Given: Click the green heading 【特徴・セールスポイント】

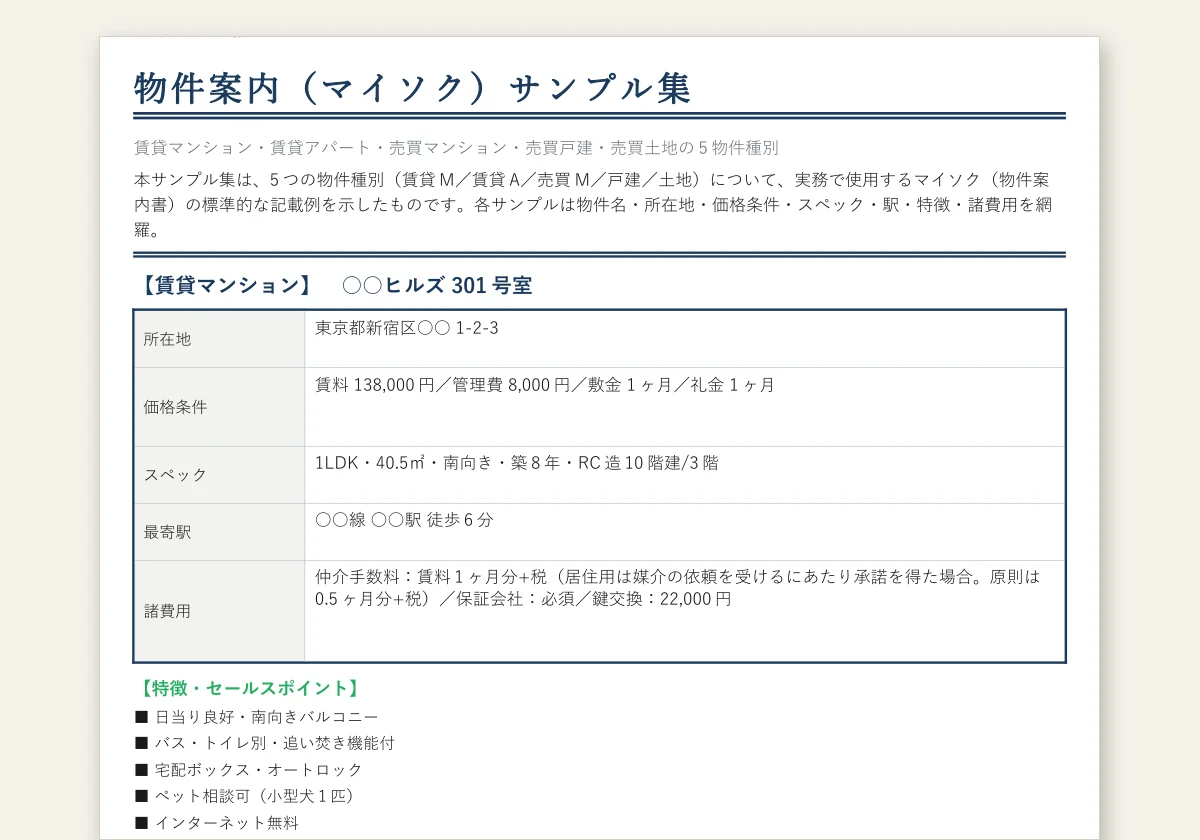Looking at the screenshot, I should pos(247,688).
